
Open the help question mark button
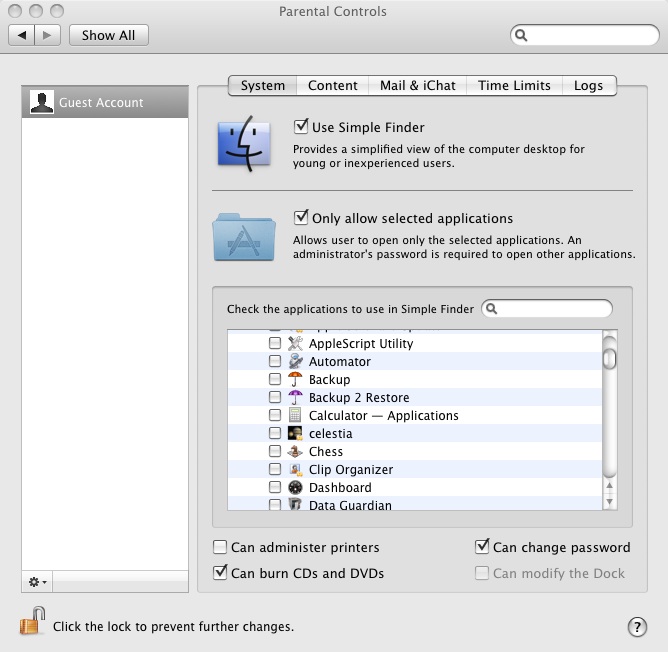[637, 627]
